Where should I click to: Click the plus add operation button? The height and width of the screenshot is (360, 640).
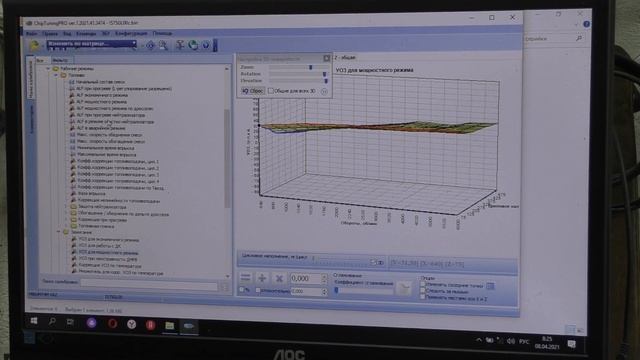262,278
